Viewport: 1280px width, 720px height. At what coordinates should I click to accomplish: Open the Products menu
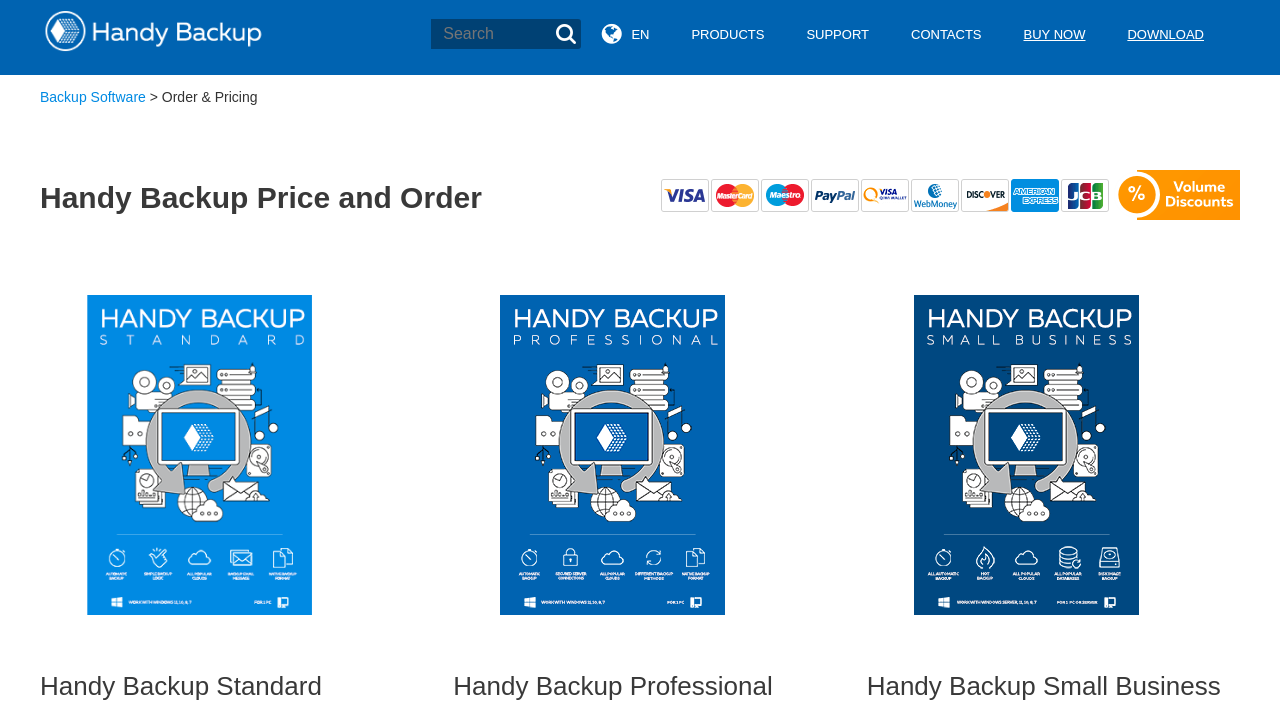coord(727,35)
